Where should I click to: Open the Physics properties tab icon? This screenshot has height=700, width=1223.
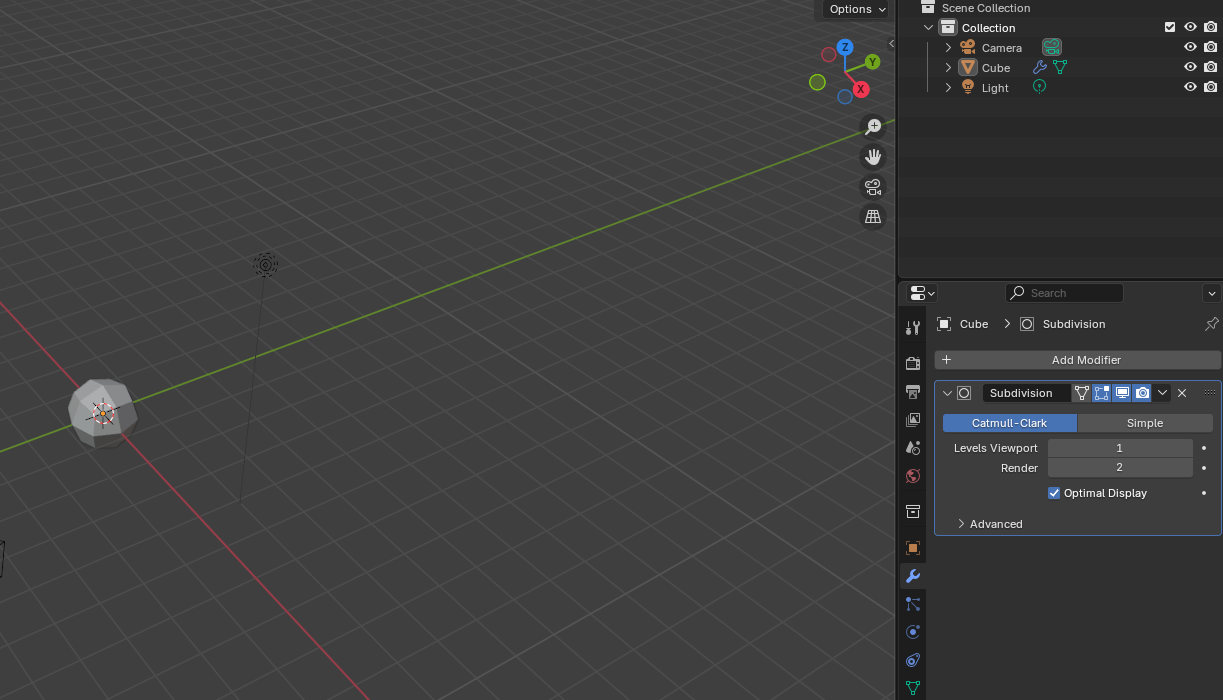912,632
